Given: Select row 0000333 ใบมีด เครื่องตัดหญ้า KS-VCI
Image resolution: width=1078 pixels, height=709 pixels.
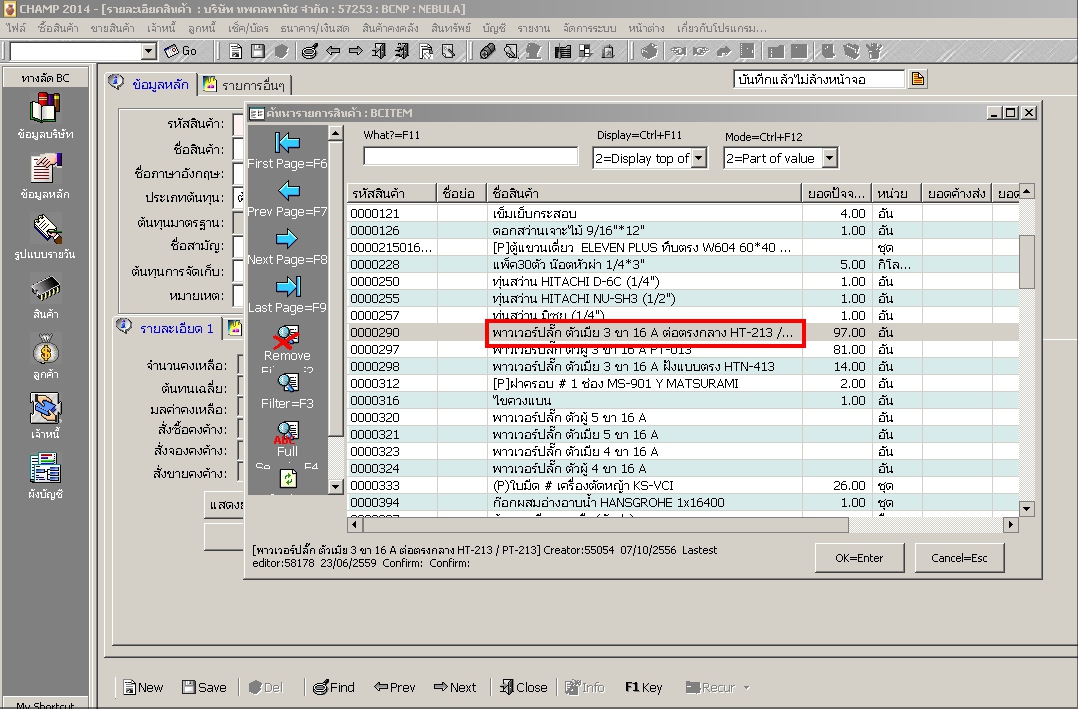Looking at the screenshot, I should click(x=683, y=486).
